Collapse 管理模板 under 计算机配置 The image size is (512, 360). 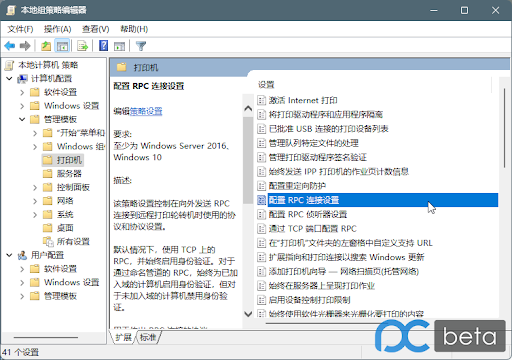tap(22, 119)
